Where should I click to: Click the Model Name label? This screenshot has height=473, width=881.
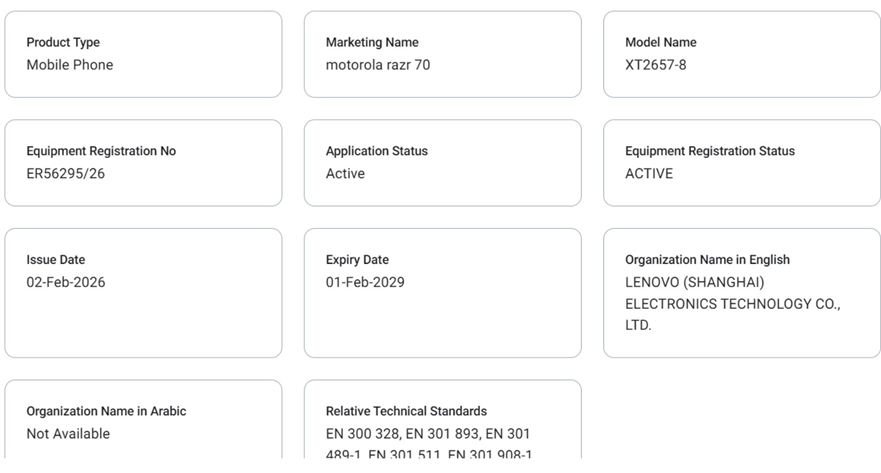[661, 42]
